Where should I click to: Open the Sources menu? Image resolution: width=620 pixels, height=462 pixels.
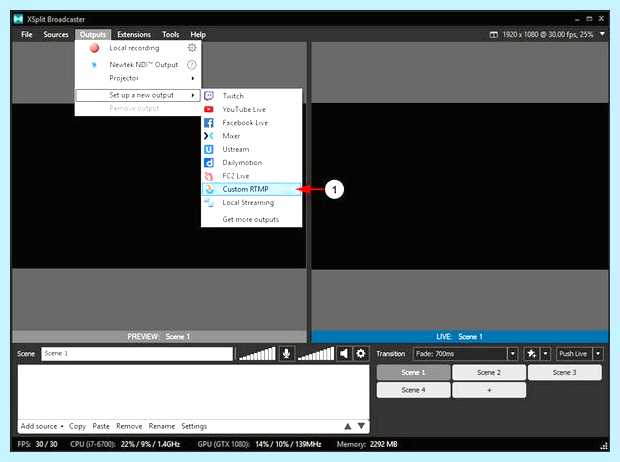click(x=56, y=35)
